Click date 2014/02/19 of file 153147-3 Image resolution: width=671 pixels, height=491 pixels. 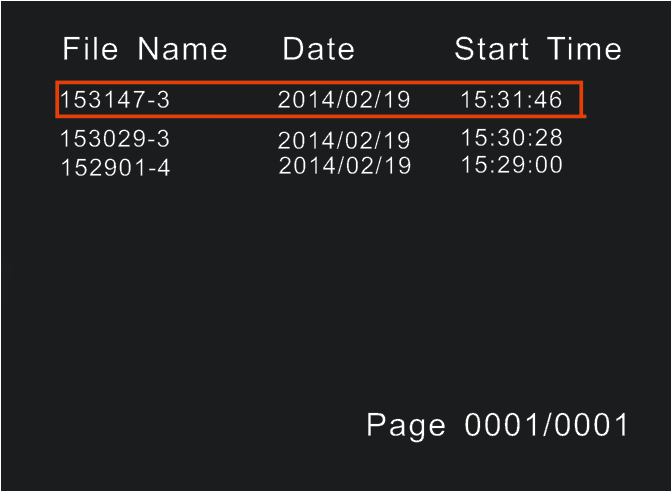(x=344, y=99)
